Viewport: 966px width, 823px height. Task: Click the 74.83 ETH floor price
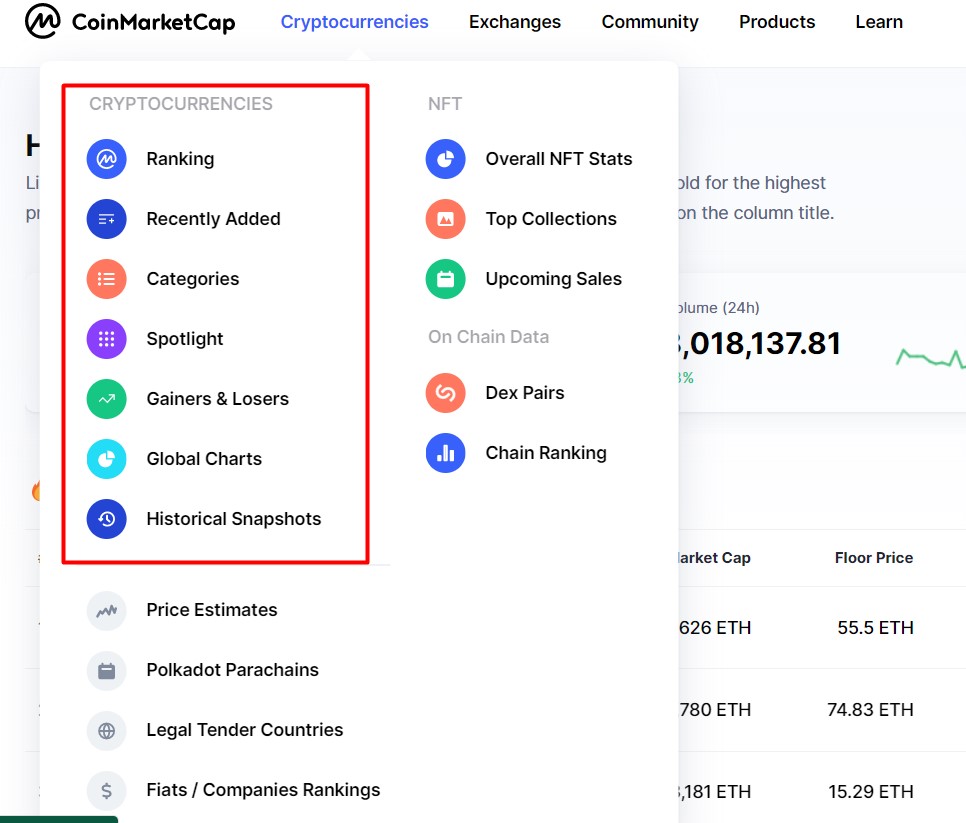tap(870, 710)
